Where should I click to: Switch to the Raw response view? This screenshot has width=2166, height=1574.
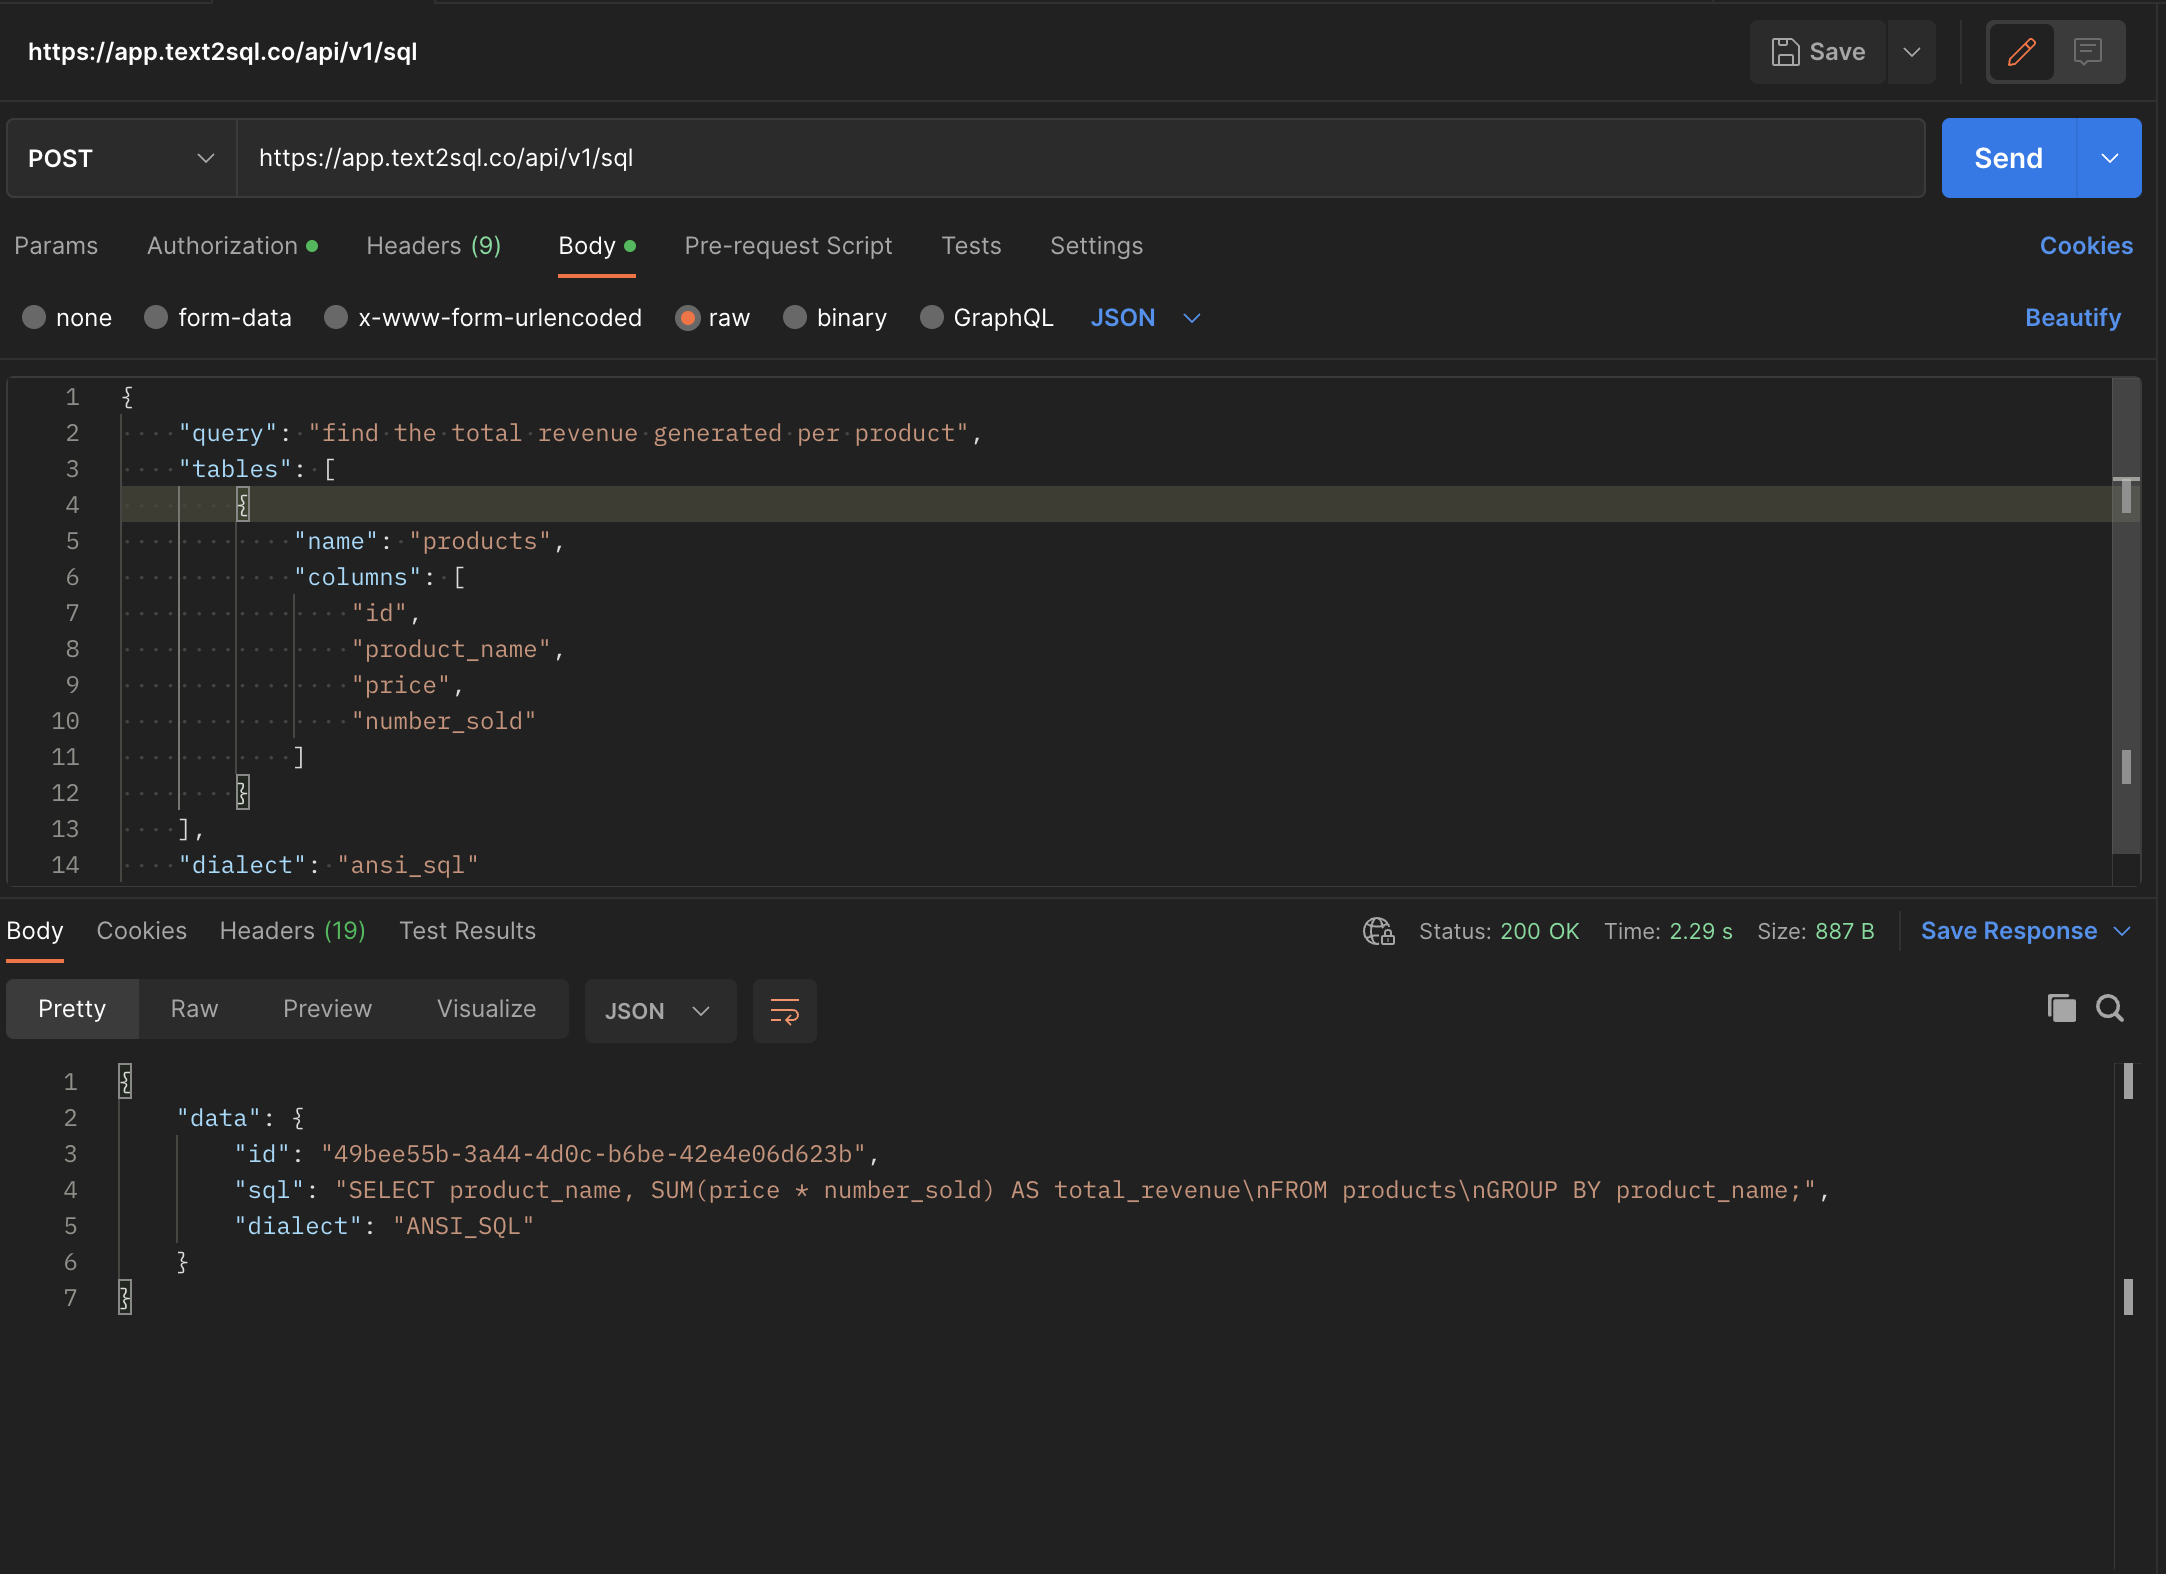[194, 1009]
